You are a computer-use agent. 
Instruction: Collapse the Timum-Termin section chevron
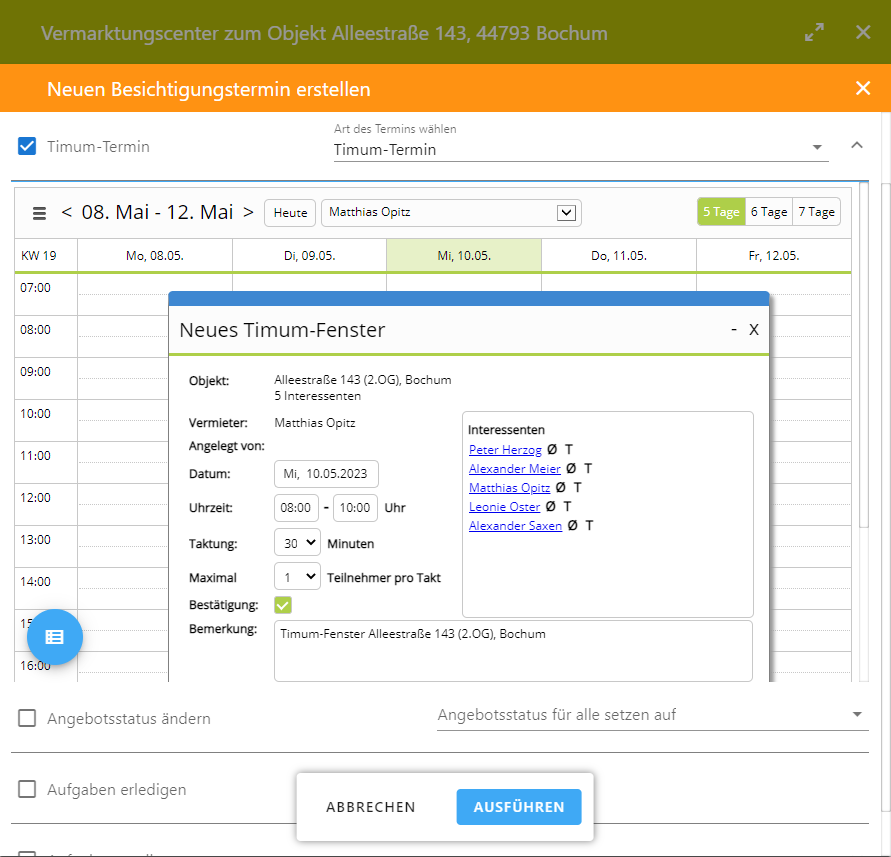(857, 145)
